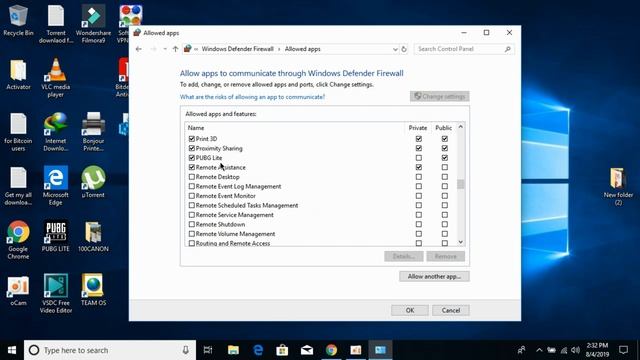Launch oCam desktop shortcut
This screenshot has width=640, height=360.
(18, 290)
